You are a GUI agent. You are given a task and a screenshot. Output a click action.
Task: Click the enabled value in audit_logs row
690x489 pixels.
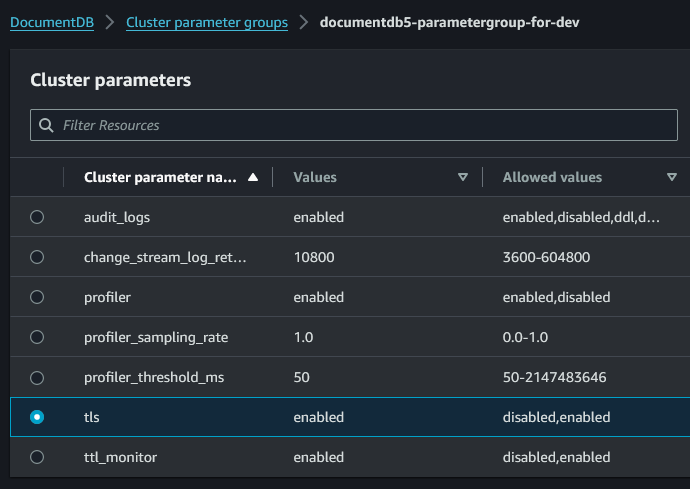(x=319, y=217)
